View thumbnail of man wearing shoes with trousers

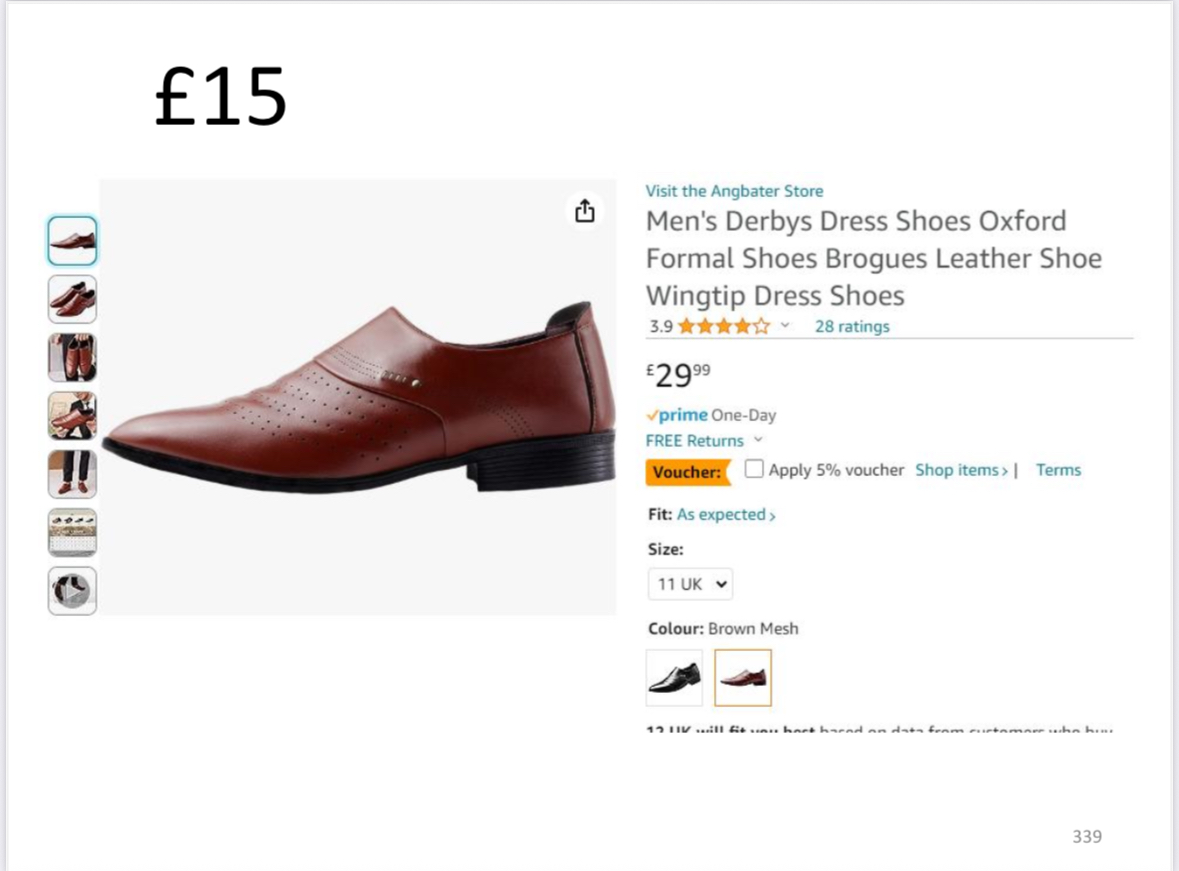[72, 474]
